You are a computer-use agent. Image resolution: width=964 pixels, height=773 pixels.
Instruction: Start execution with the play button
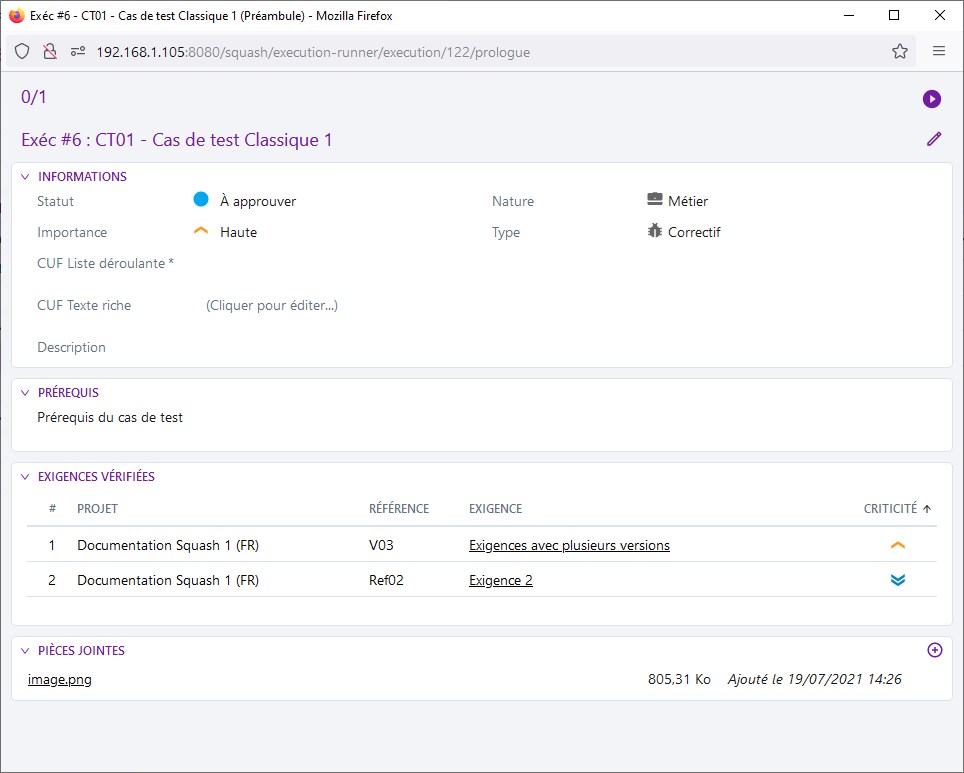tap(932, 98)
